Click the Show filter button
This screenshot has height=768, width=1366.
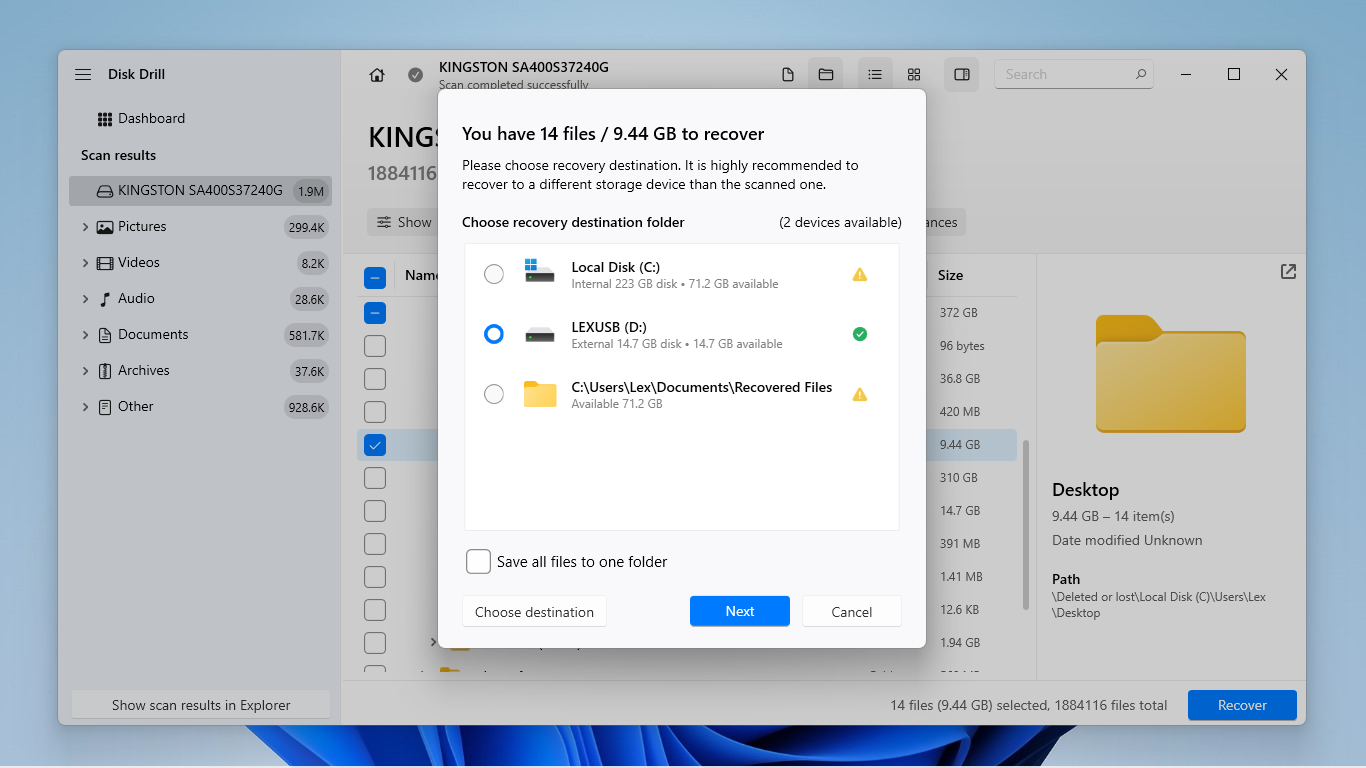point(404,222)
